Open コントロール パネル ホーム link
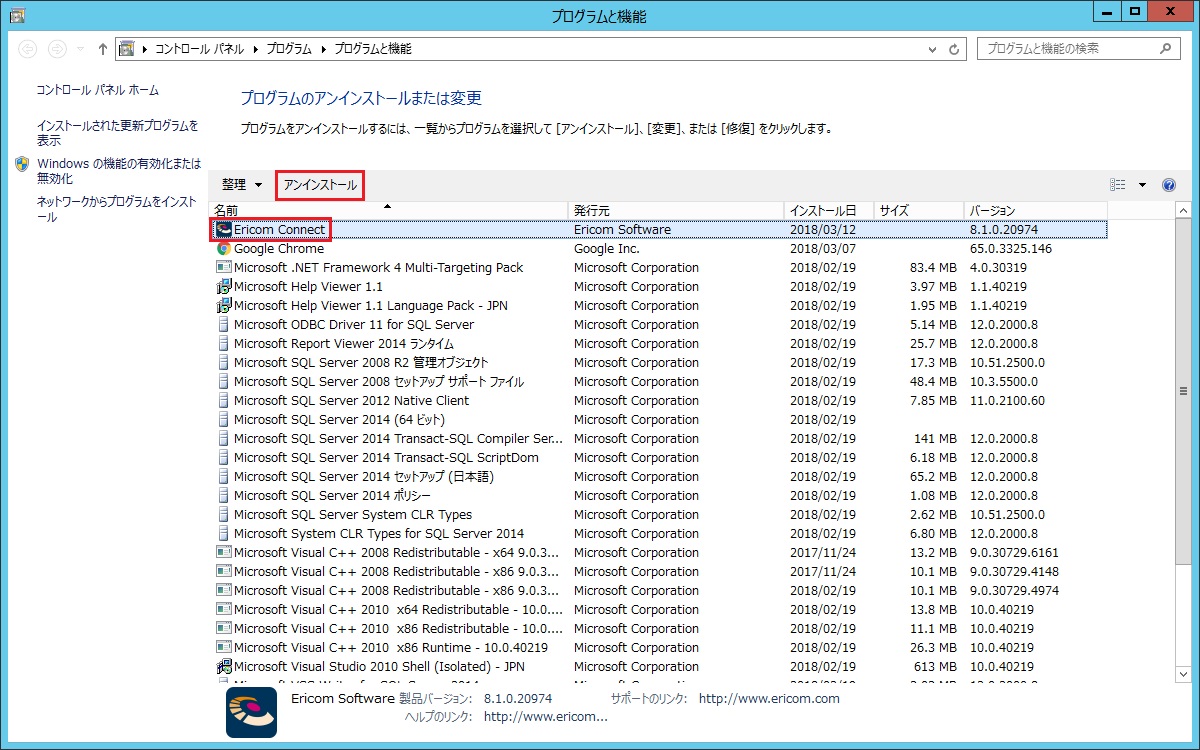Screen dimensions: 1200x750 coord(97,90)
